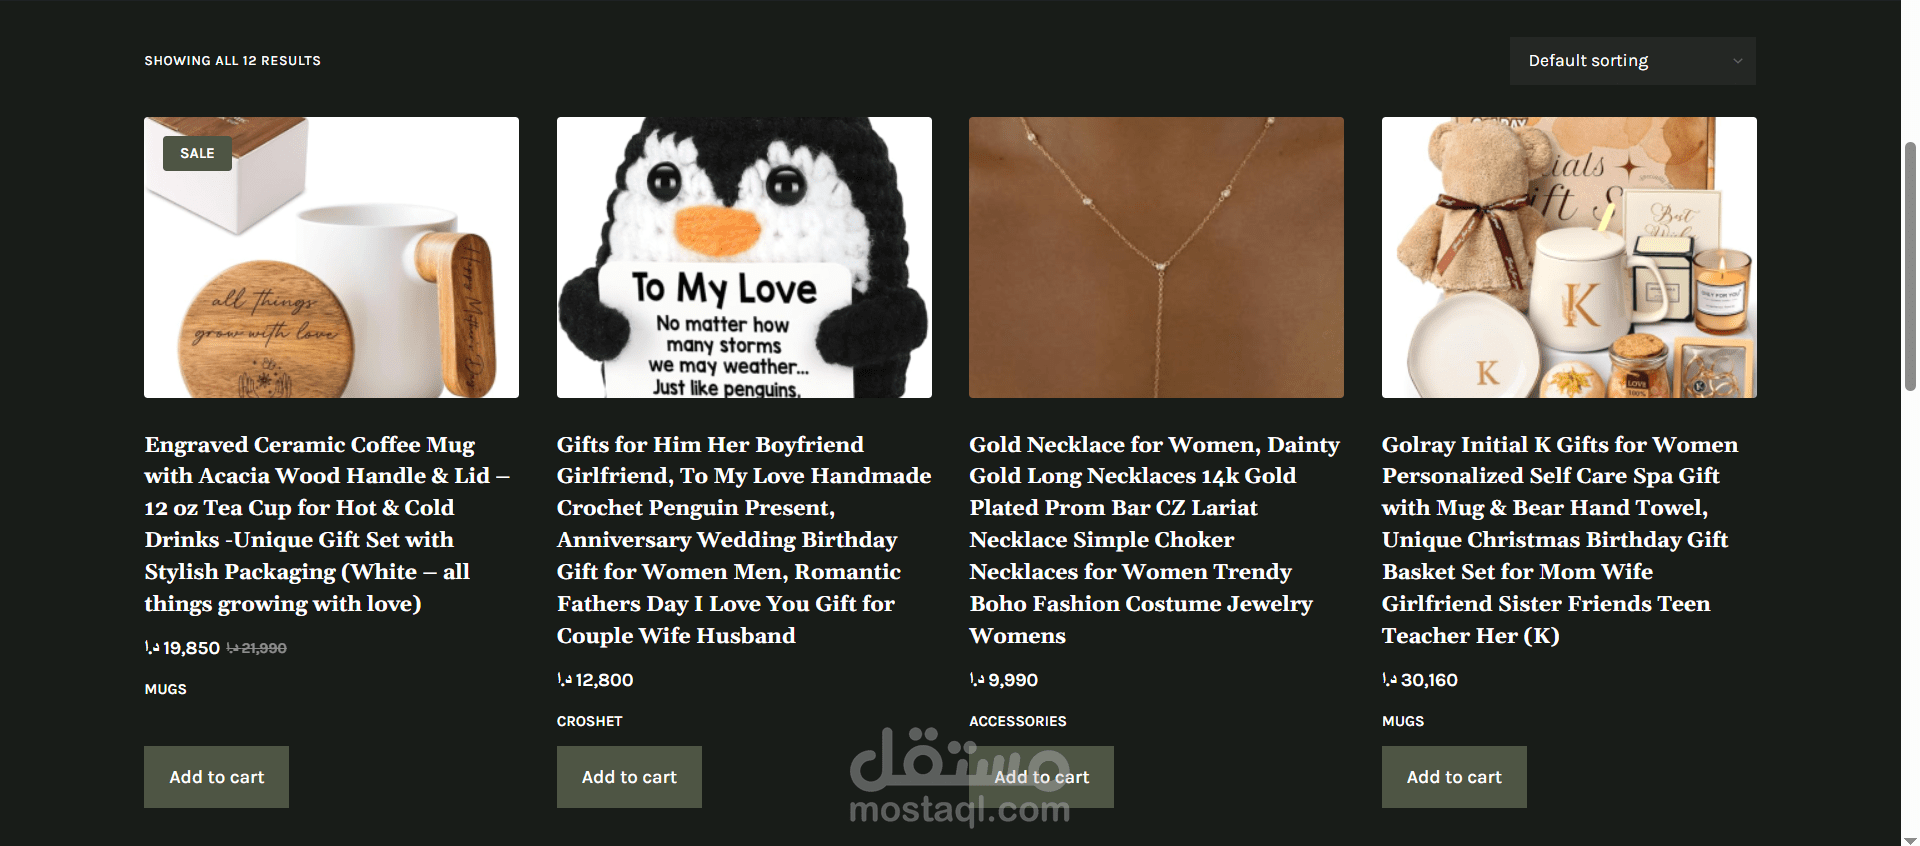This screenshot has height=846, width=1920.
Task: Open the ceramic coffee mug product image
Action: click(331, 258)
